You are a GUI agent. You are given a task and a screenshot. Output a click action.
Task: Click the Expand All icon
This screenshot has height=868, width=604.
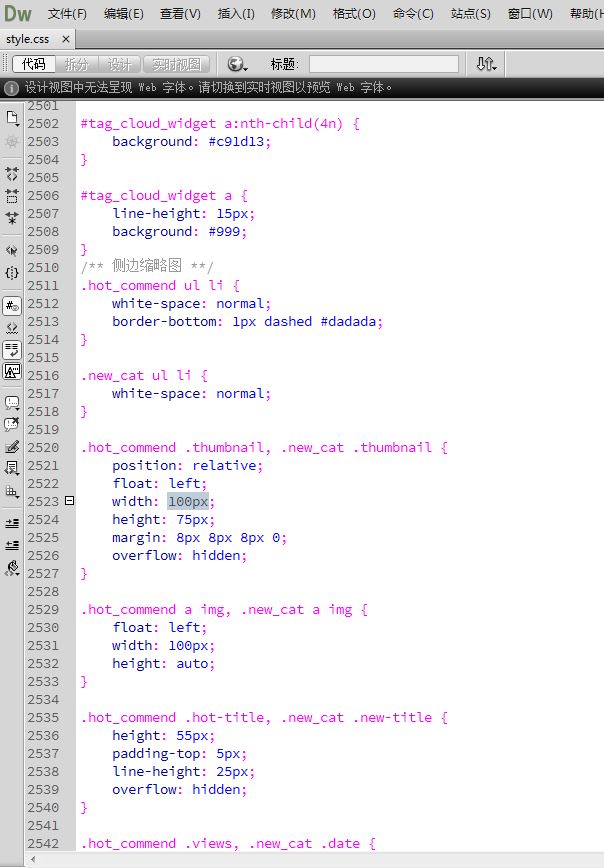pyautogui.click(x=12, y=218)
